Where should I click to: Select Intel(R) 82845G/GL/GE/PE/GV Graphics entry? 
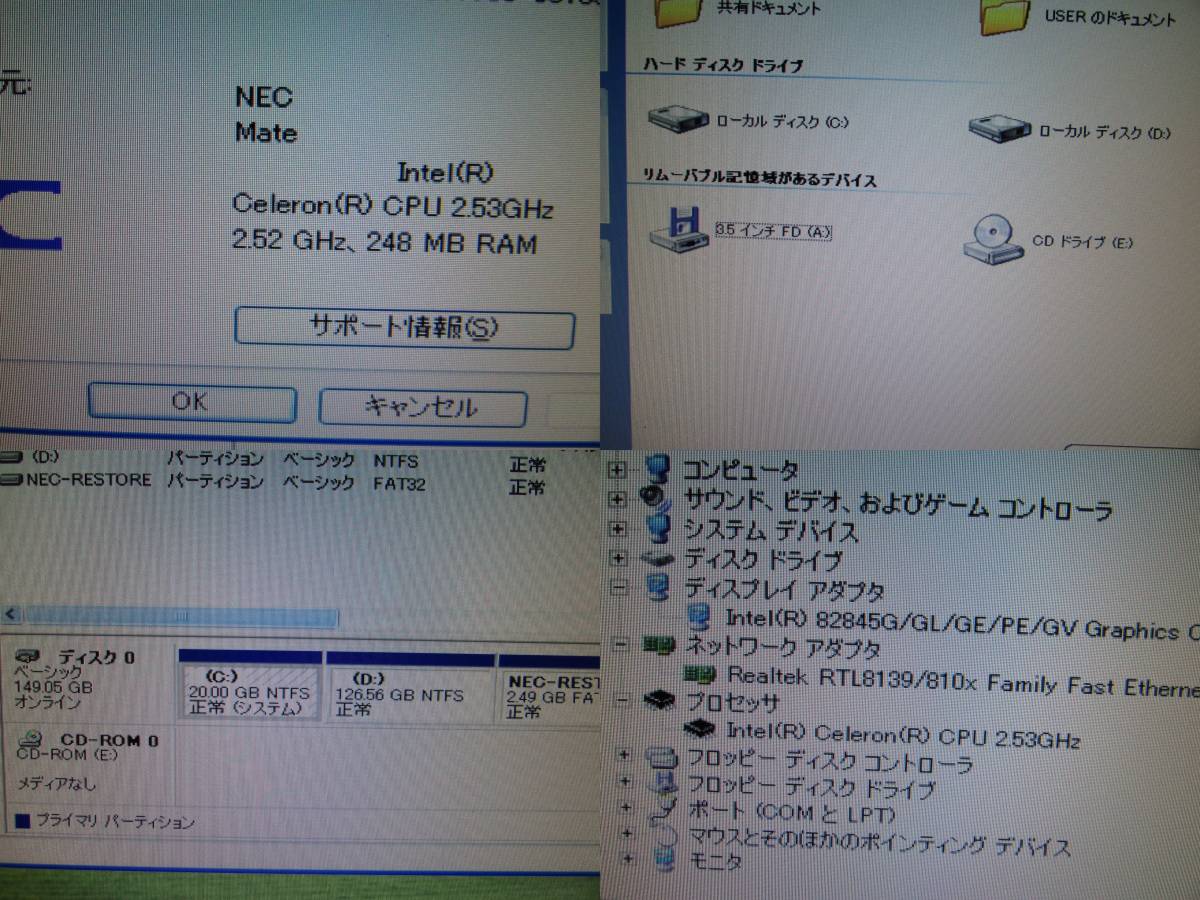point(962,626)
